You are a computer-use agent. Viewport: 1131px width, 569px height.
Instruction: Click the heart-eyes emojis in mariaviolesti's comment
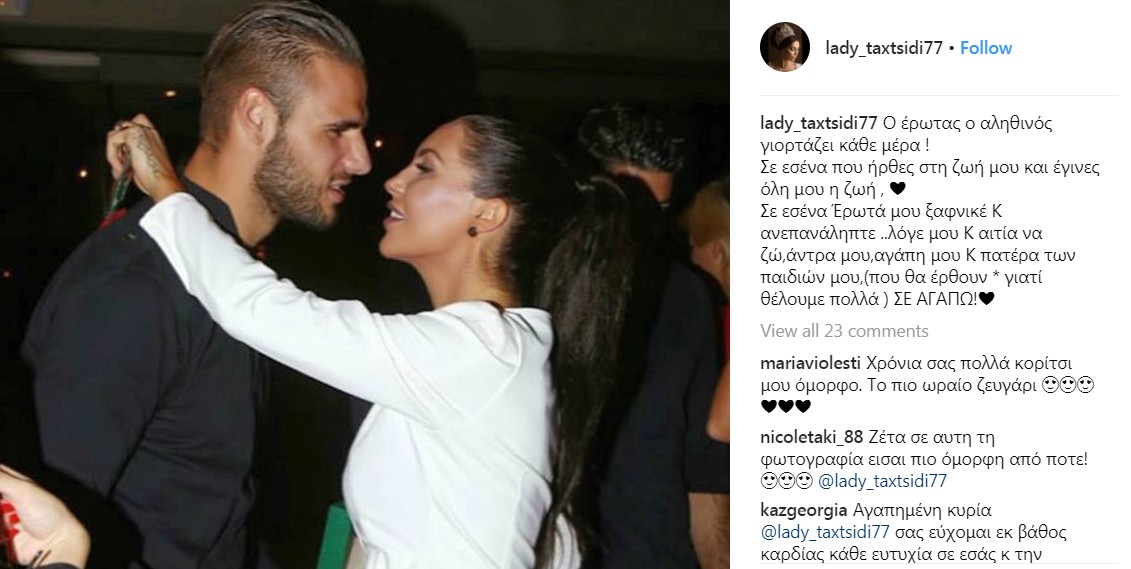(x=1070, y=385)
